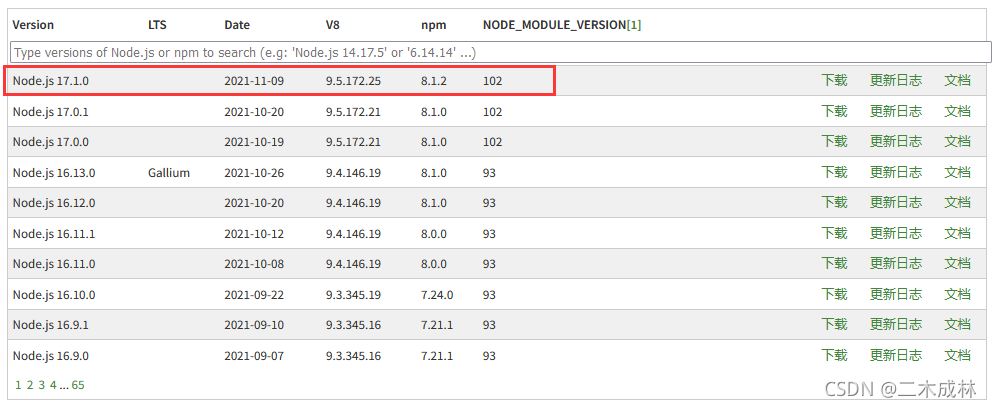Open documentation for Node.js 16.12.0

tap(957, 203)
